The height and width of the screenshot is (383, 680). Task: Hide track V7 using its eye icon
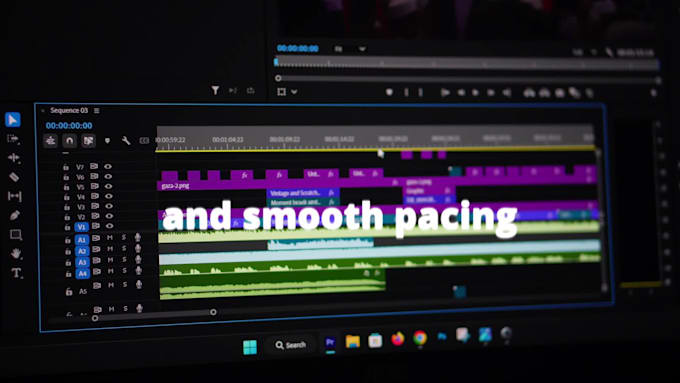108,167
